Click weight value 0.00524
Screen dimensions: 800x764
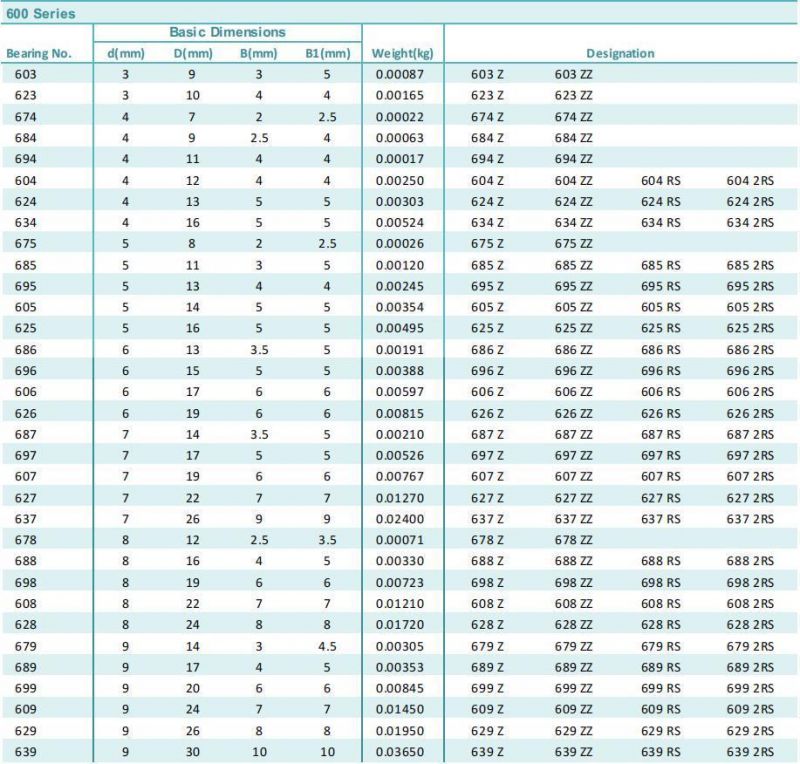400,223
